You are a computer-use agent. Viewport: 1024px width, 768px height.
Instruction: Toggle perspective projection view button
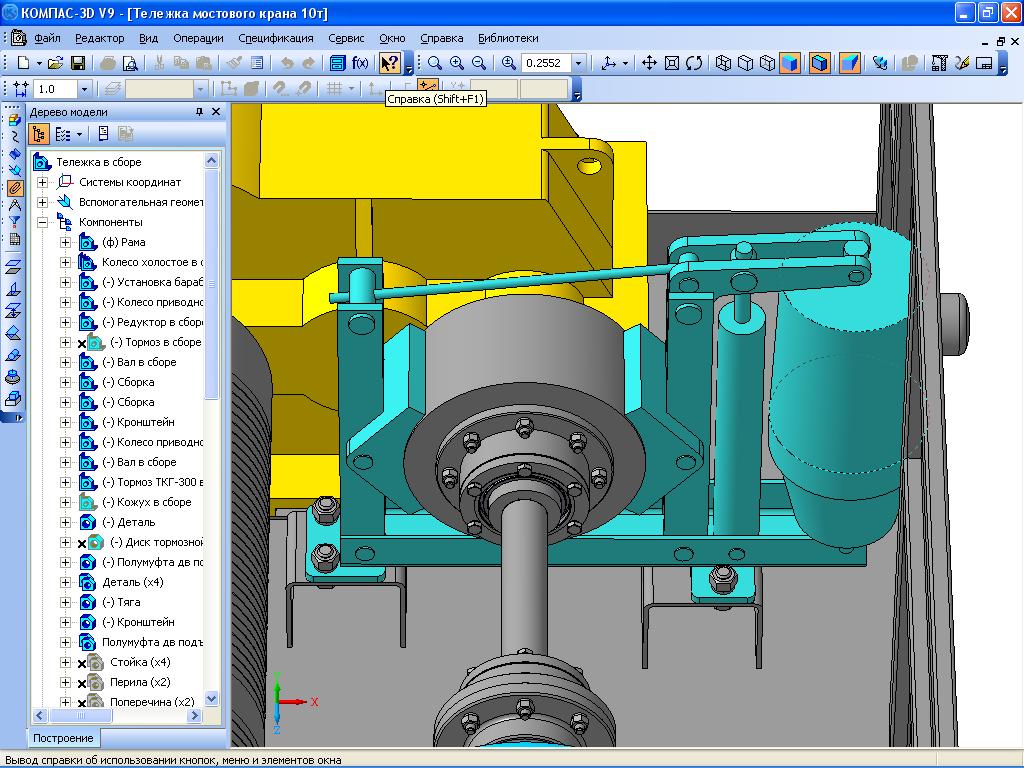point(849,63)
